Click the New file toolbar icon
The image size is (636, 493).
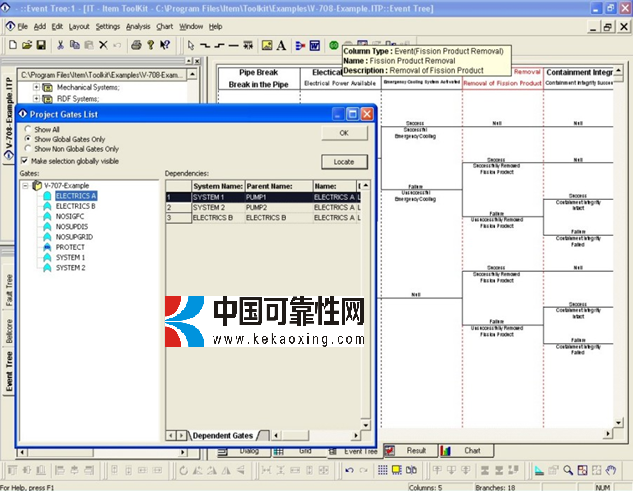[x=13, y=45]
